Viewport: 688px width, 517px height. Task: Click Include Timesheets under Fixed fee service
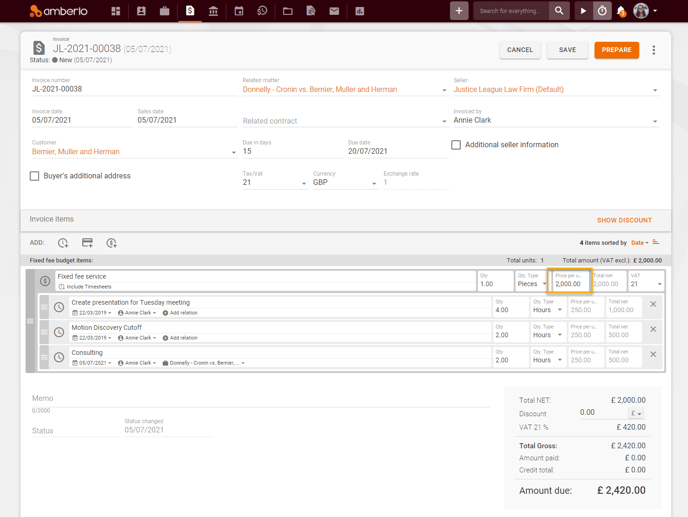pyautogui.click(x=86, y=287)
